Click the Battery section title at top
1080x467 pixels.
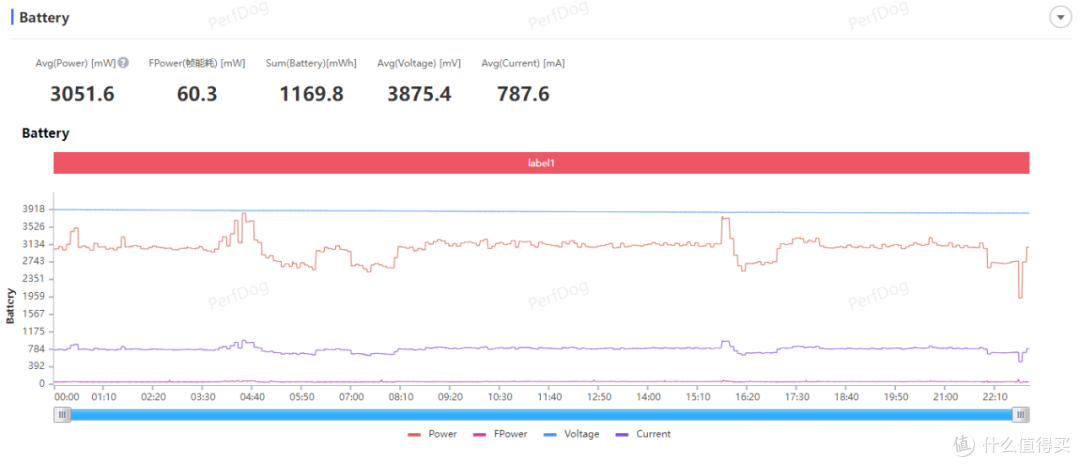tap(44, 18)
